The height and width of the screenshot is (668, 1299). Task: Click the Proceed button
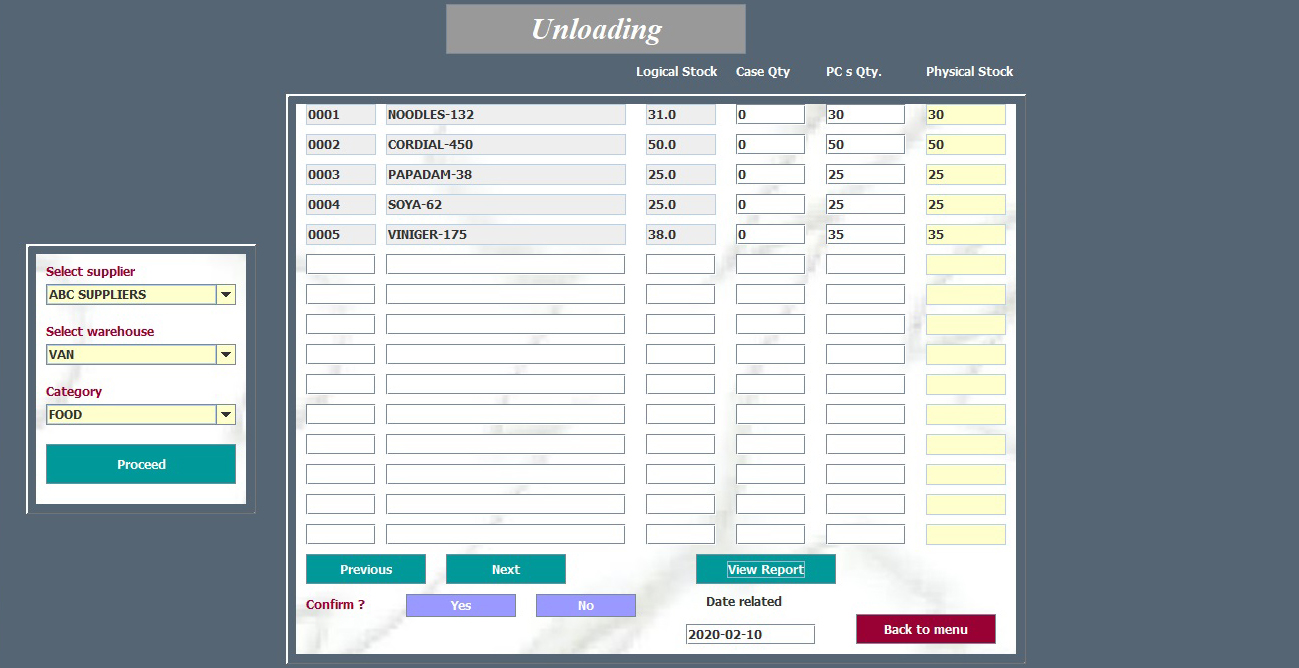tap(141, 464)
